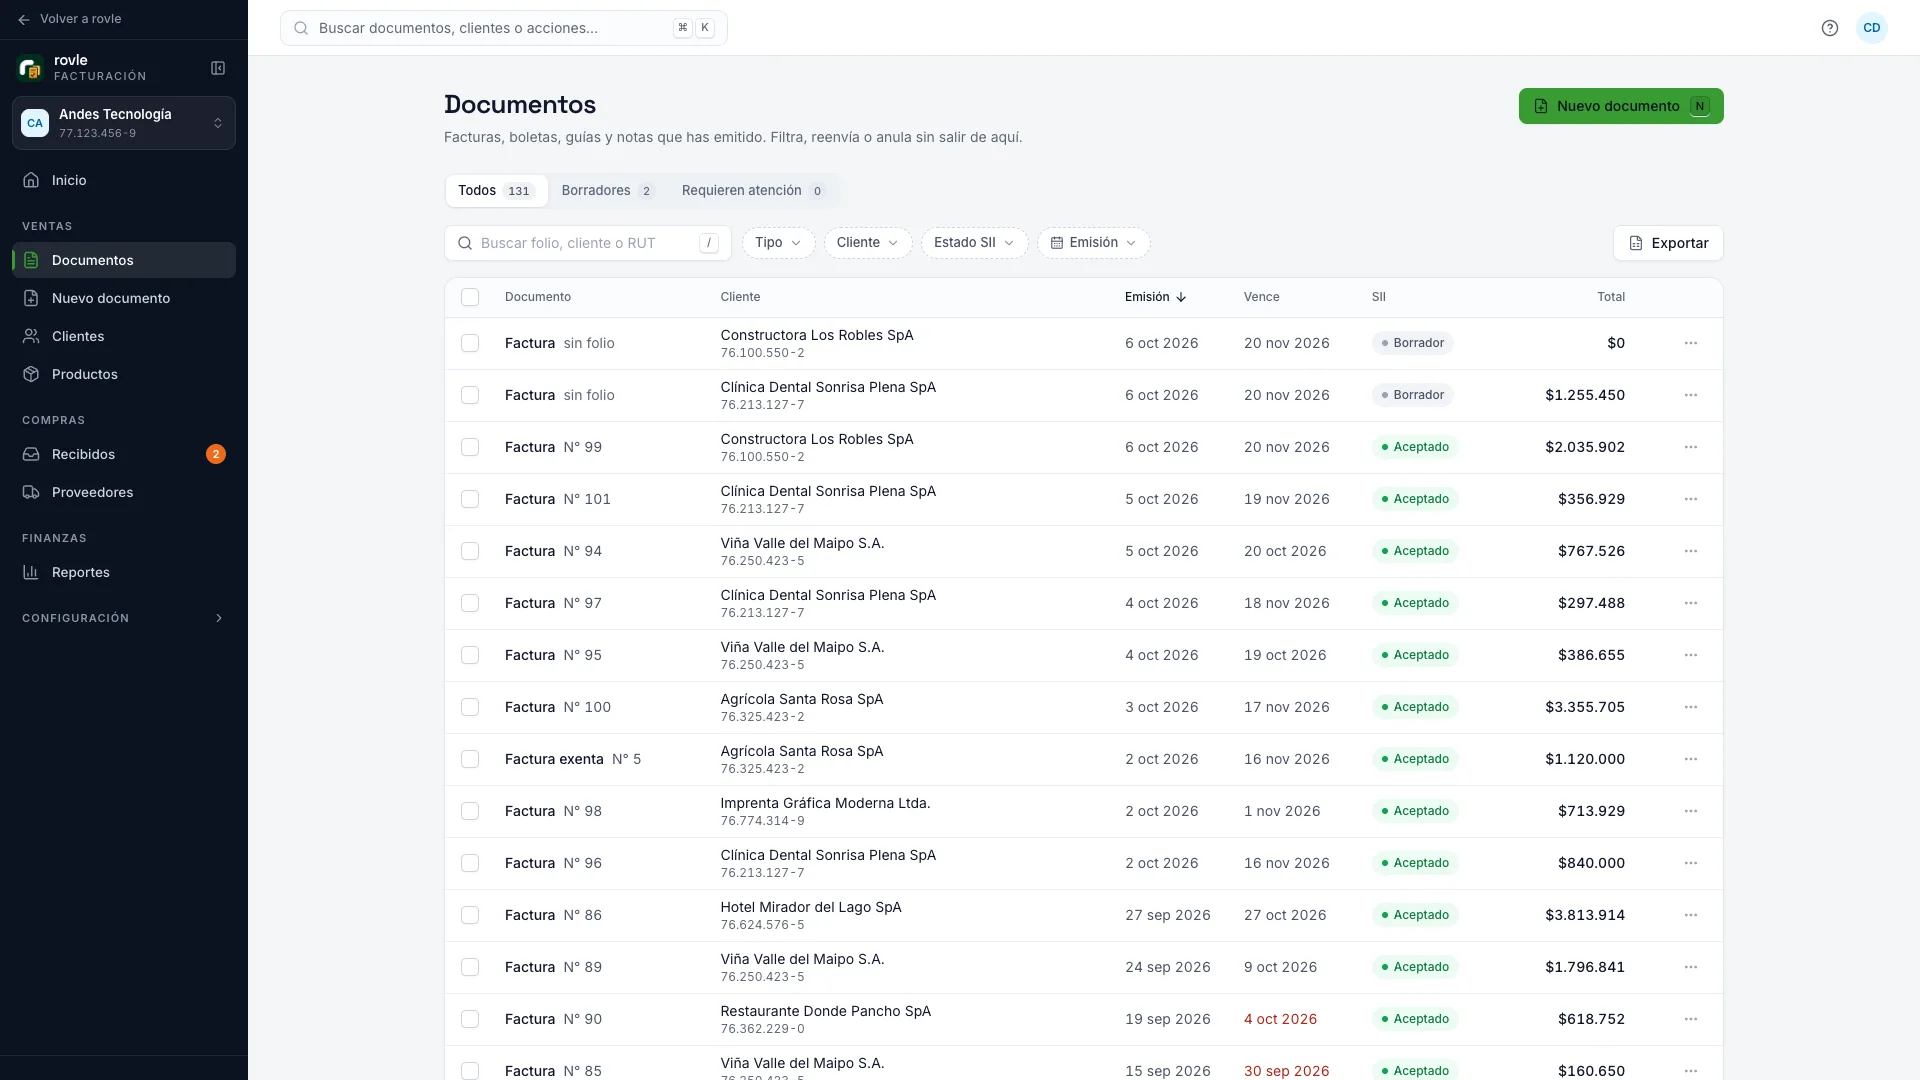Click the $3.813.914 total cell
Image resolution: width=1920 pixels, height=1080 pixels.
[1585, 915]
